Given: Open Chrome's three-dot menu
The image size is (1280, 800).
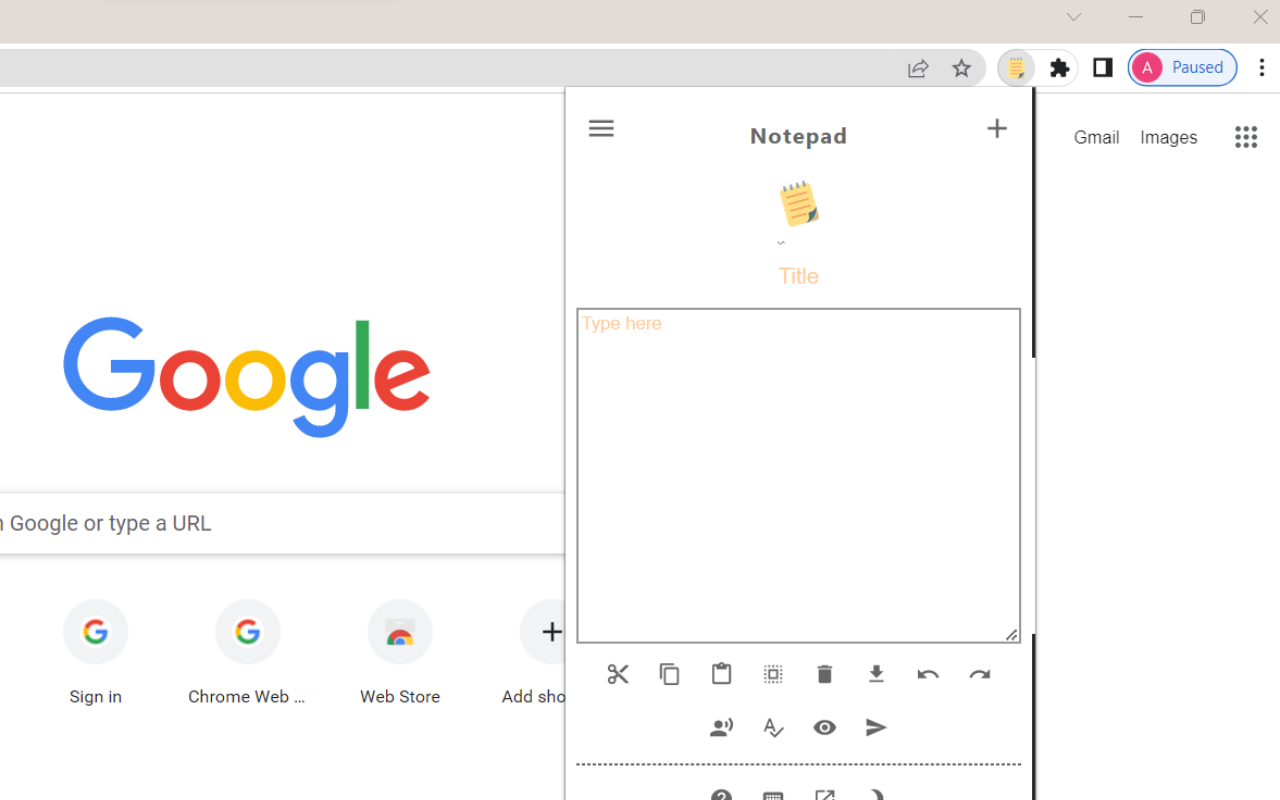Looking at the screenshot, I should tap(1262, 67).
